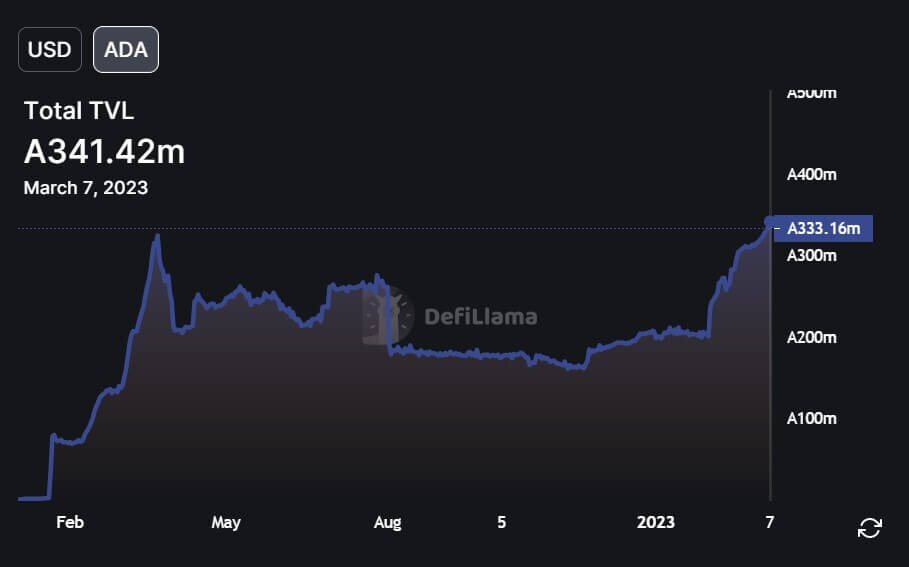Click the May label on time axis
Image resolution: width=909 pixels, height=567 pixels.
tap(226, 522)
